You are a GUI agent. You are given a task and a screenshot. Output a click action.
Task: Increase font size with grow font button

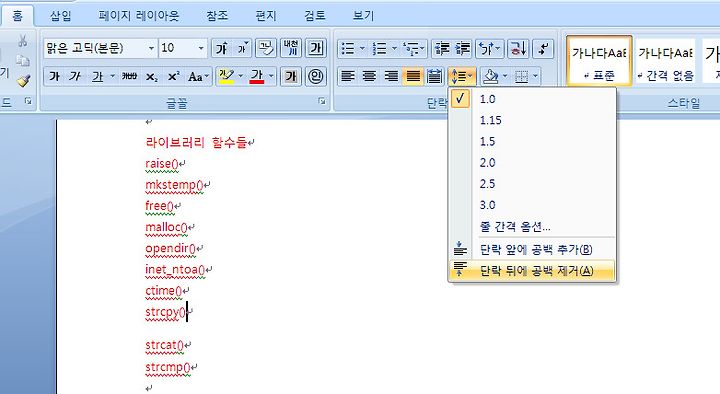[x=222, y=48]
